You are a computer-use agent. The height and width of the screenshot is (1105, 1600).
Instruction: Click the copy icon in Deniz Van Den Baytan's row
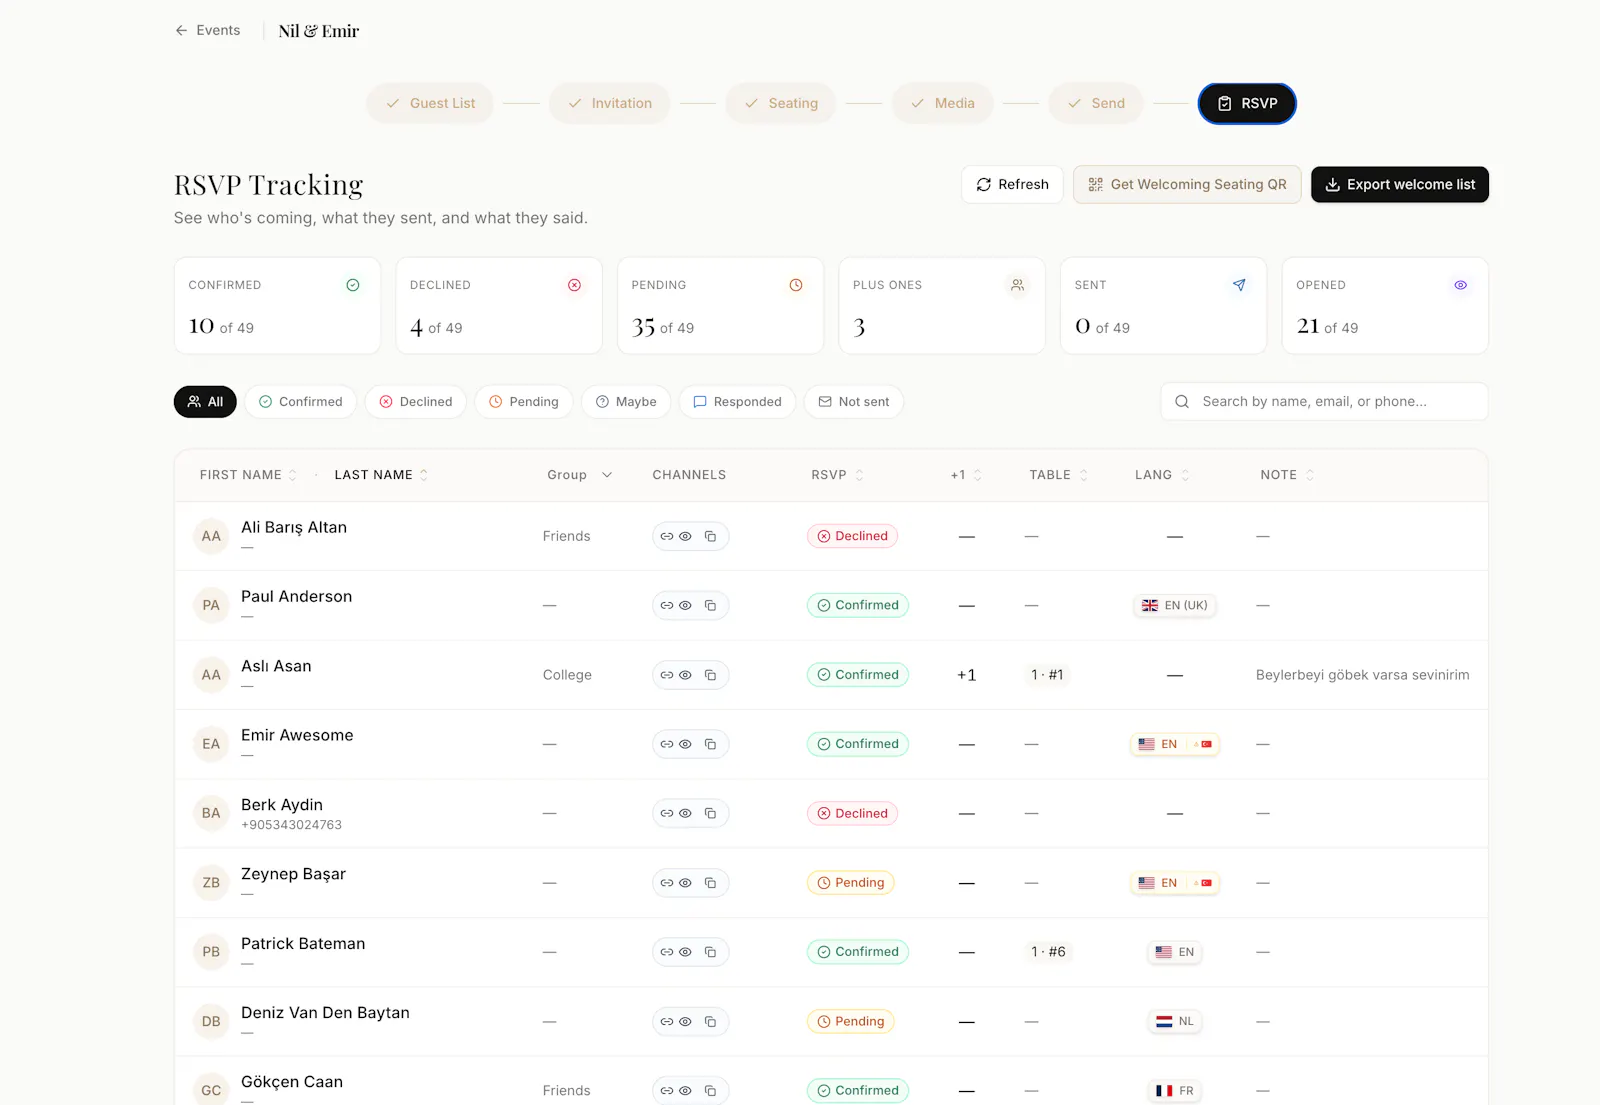[x=710, y=1021]
